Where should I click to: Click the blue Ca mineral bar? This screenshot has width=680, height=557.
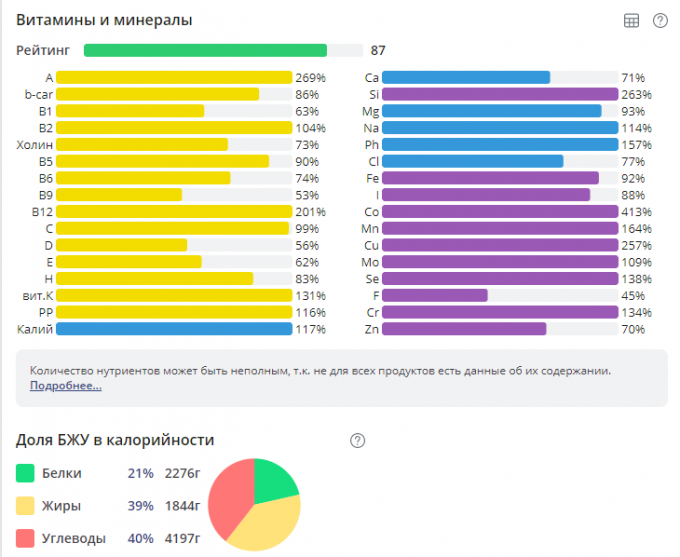(466, 77)
